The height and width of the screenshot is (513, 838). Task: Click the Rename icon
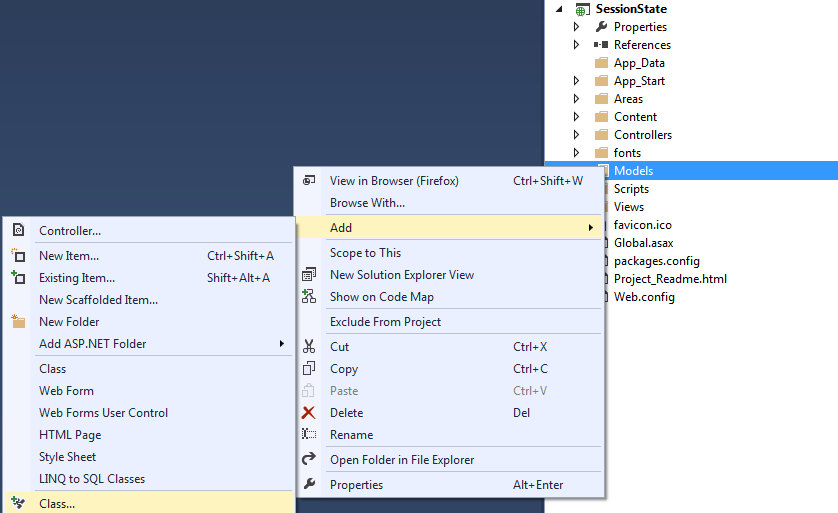tap(309, 435)
